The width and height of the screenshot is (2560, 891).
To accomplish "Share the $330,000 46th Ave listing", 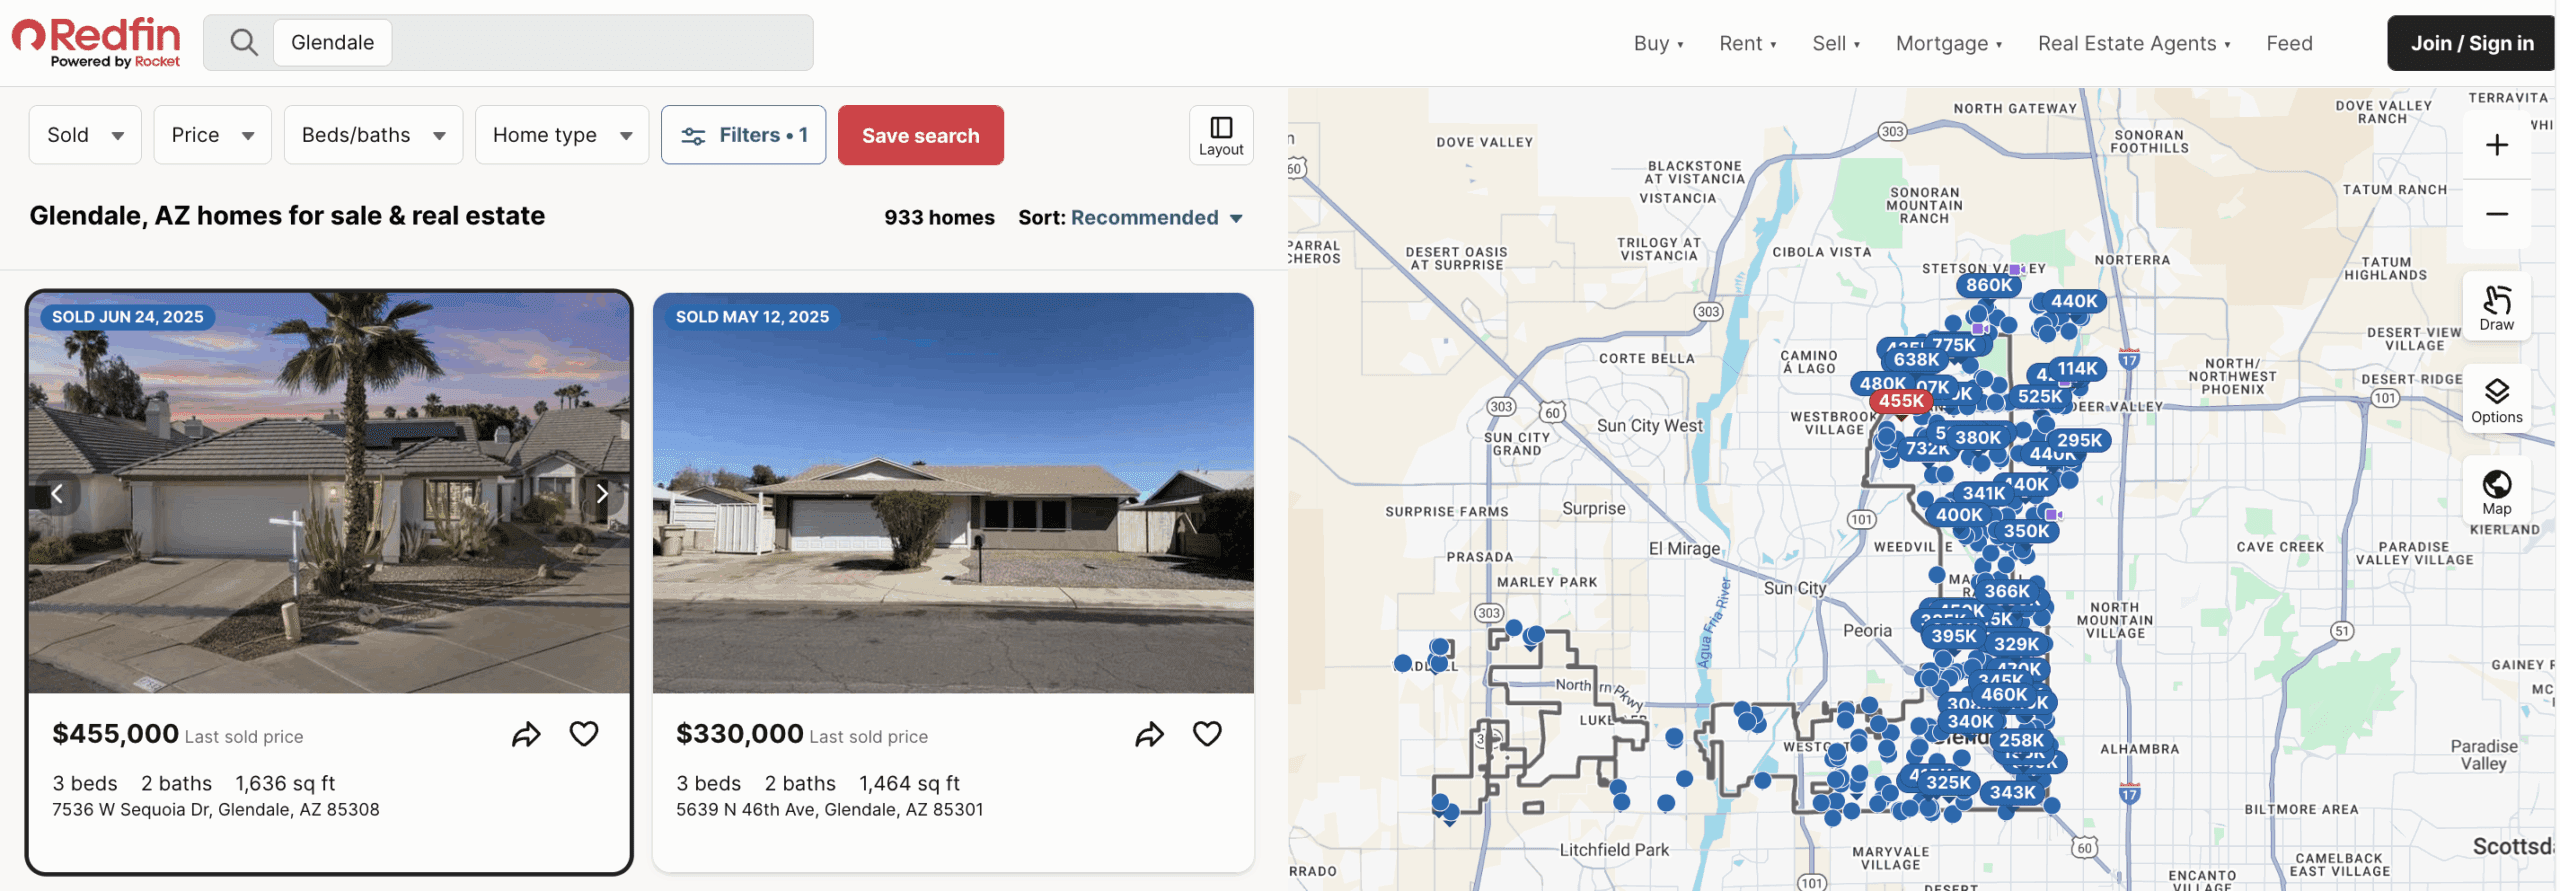I will point(1150,735).
